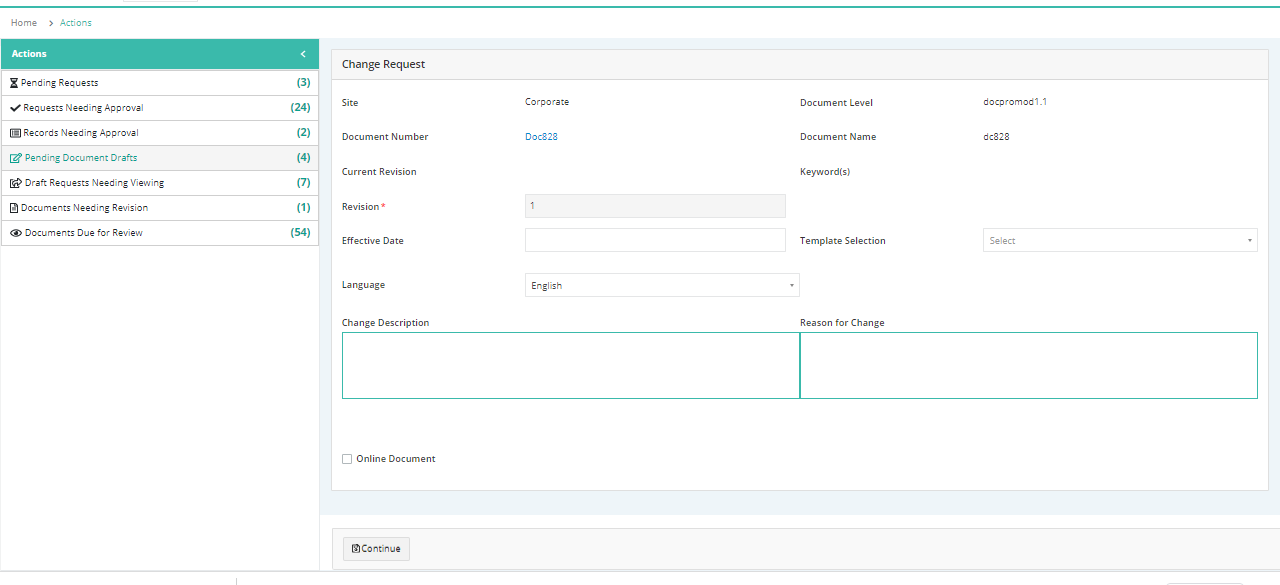Click the share icon beside Draft Requests Needing Viewing

click(x=16, y=183)
